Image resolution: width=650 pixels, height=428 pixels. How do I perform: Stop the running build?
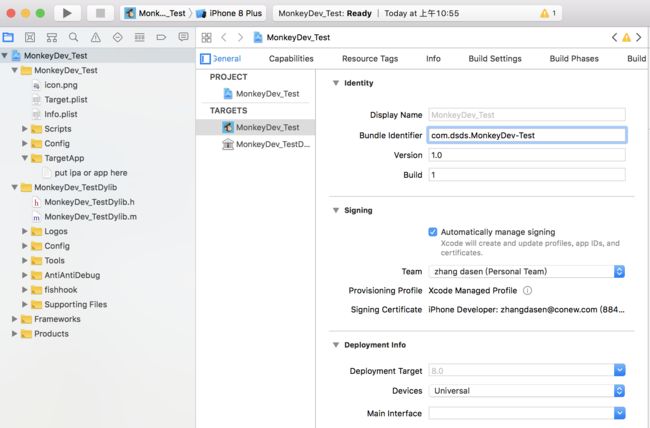[100, 13]
